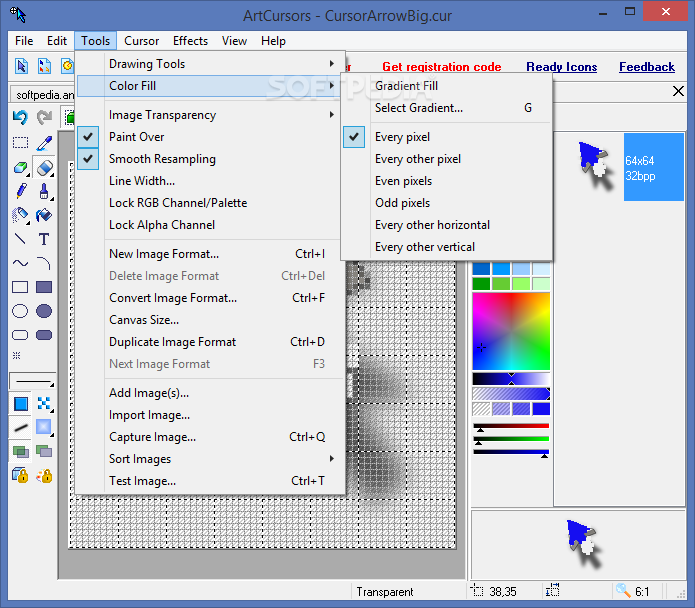The height and width of the screenshot is (608, 695).
Task: Open the Help menu
Action: pos(273,41)
